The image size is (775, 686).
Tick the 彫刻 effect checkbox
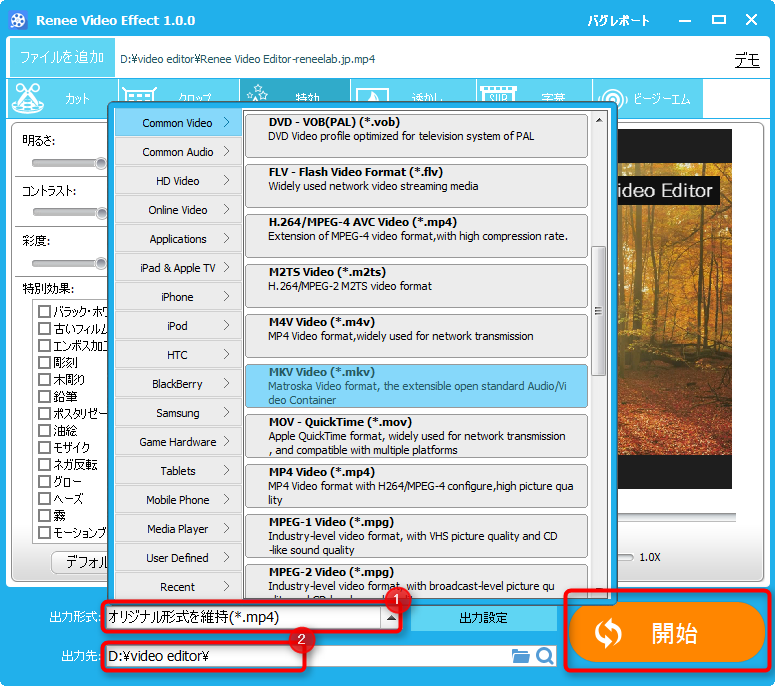pos(44,363)
